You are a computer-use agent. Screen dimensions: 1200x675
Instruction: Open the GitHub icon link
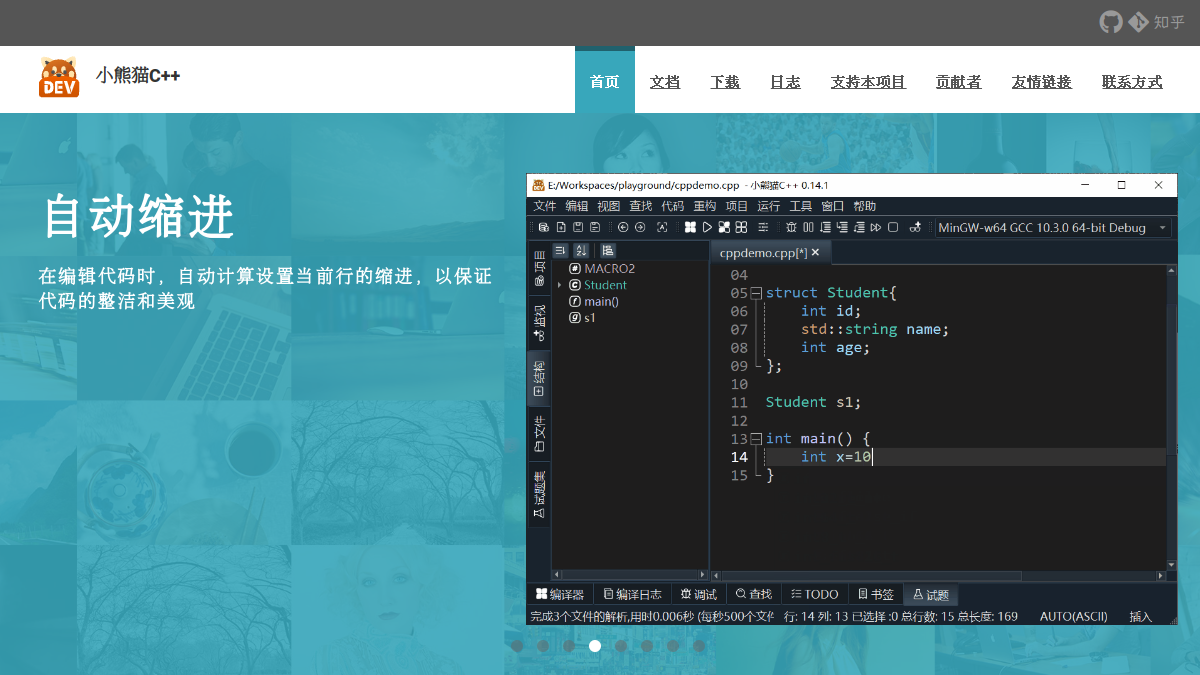1111,22
